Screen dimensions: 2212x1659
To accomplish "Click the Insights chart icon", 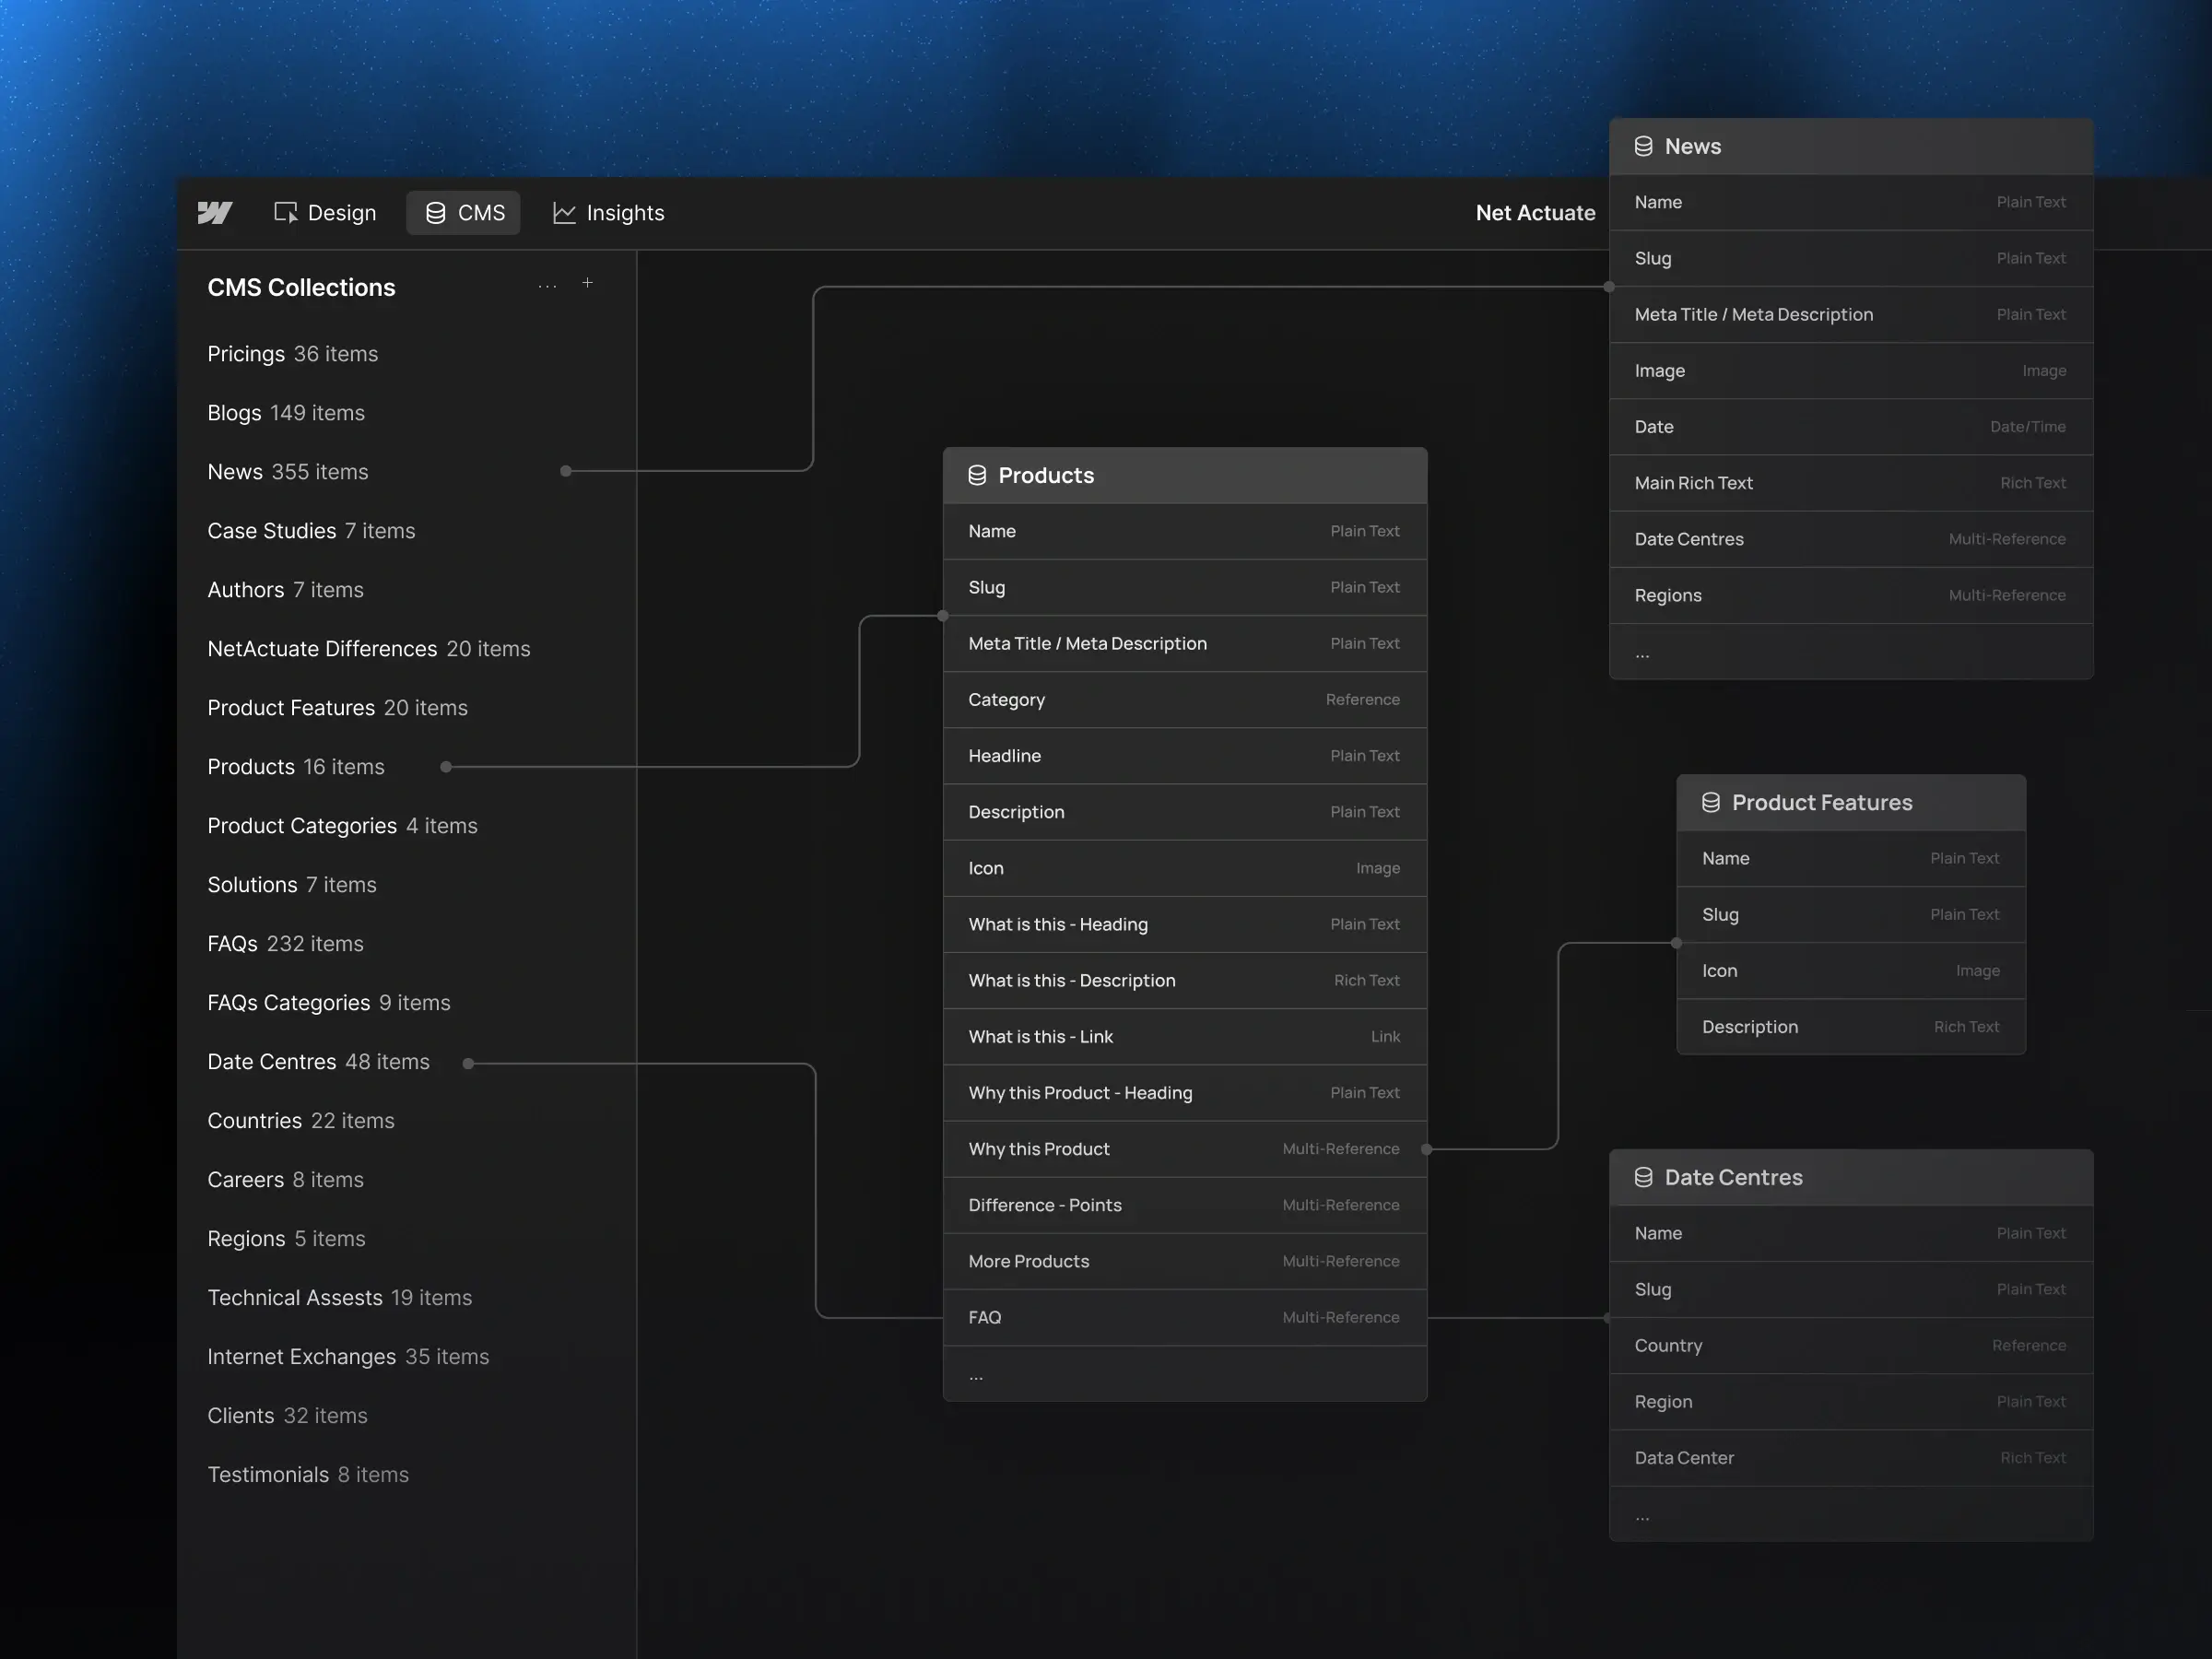I will (x=564, y=213).
